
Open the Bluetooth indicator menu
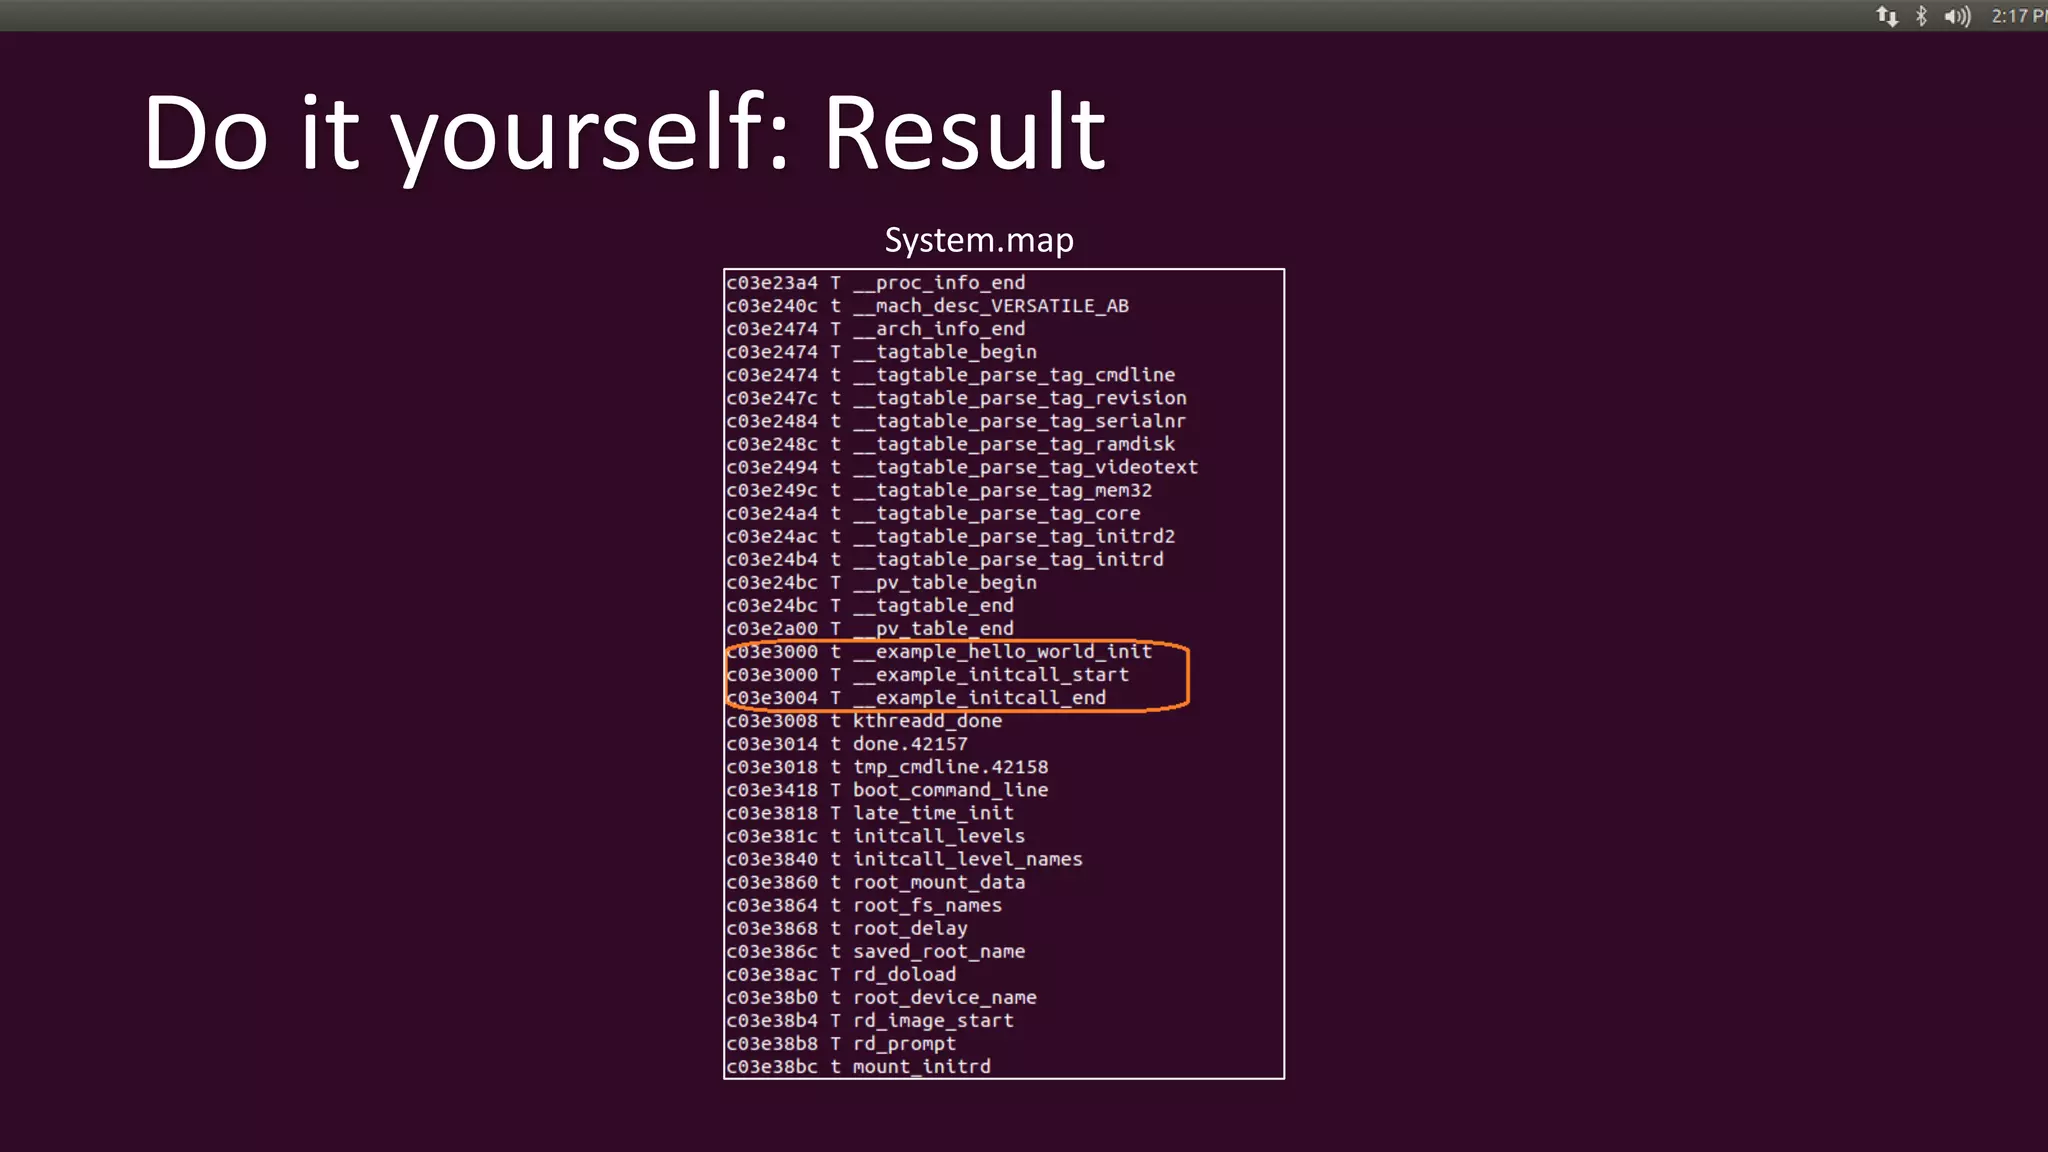(1921, 16)
